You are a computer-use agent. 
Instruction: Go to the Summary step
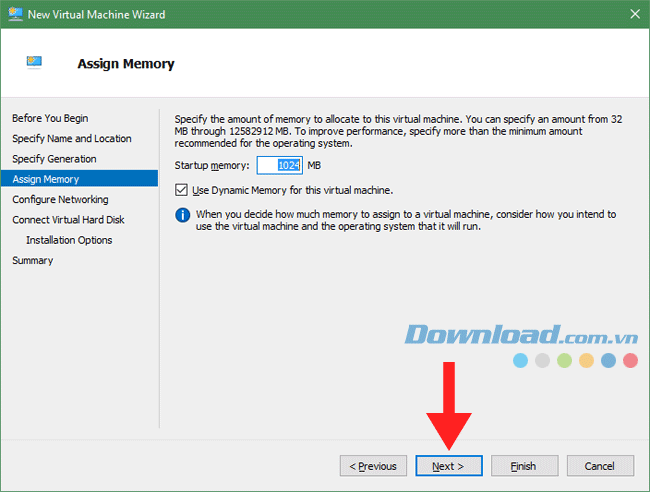pos(32,260)
